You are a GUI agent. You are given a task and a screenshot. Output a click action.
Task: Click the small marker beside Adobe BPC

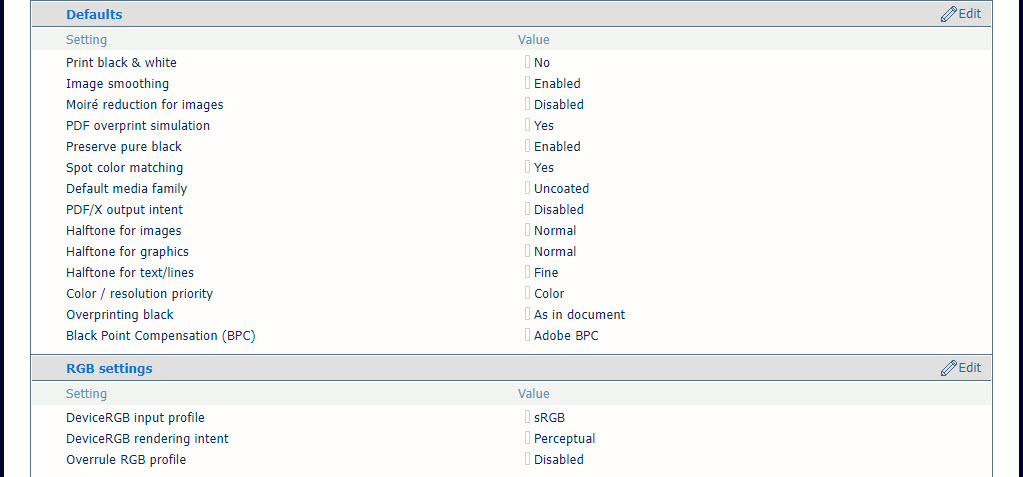(527, 335)
